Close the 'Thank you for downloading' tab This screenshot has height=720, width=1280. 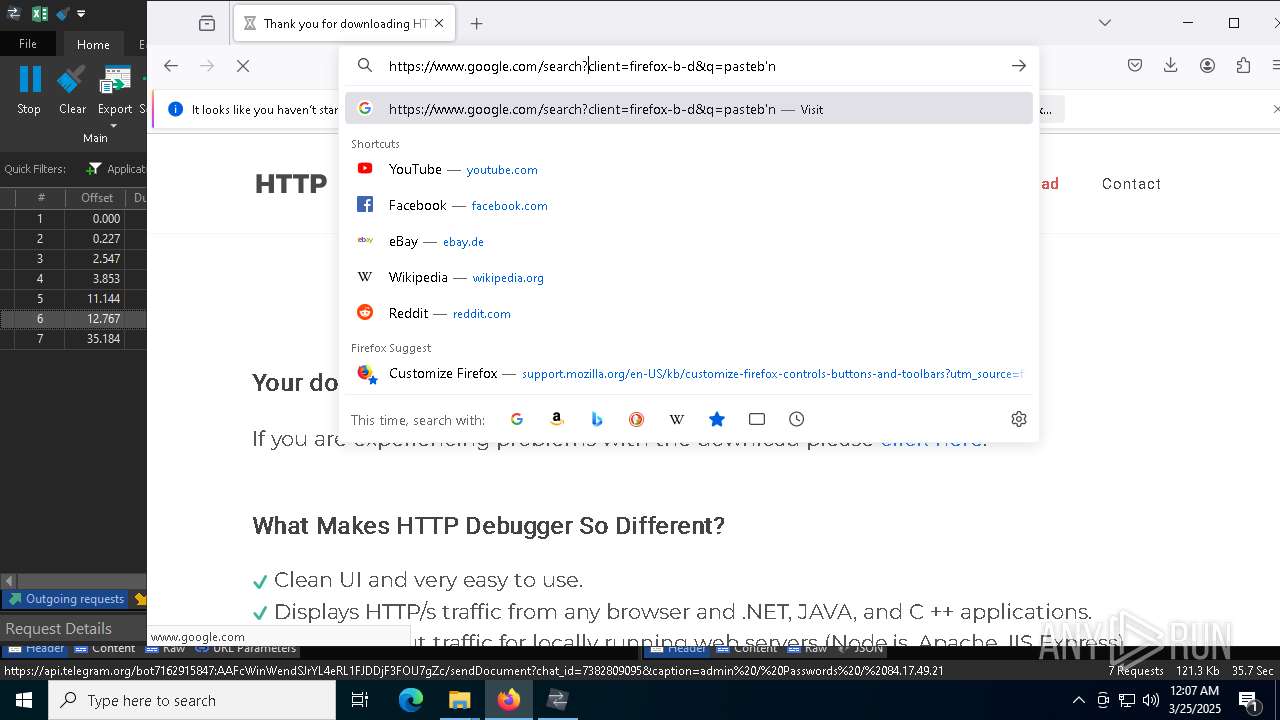coord(439,23)
